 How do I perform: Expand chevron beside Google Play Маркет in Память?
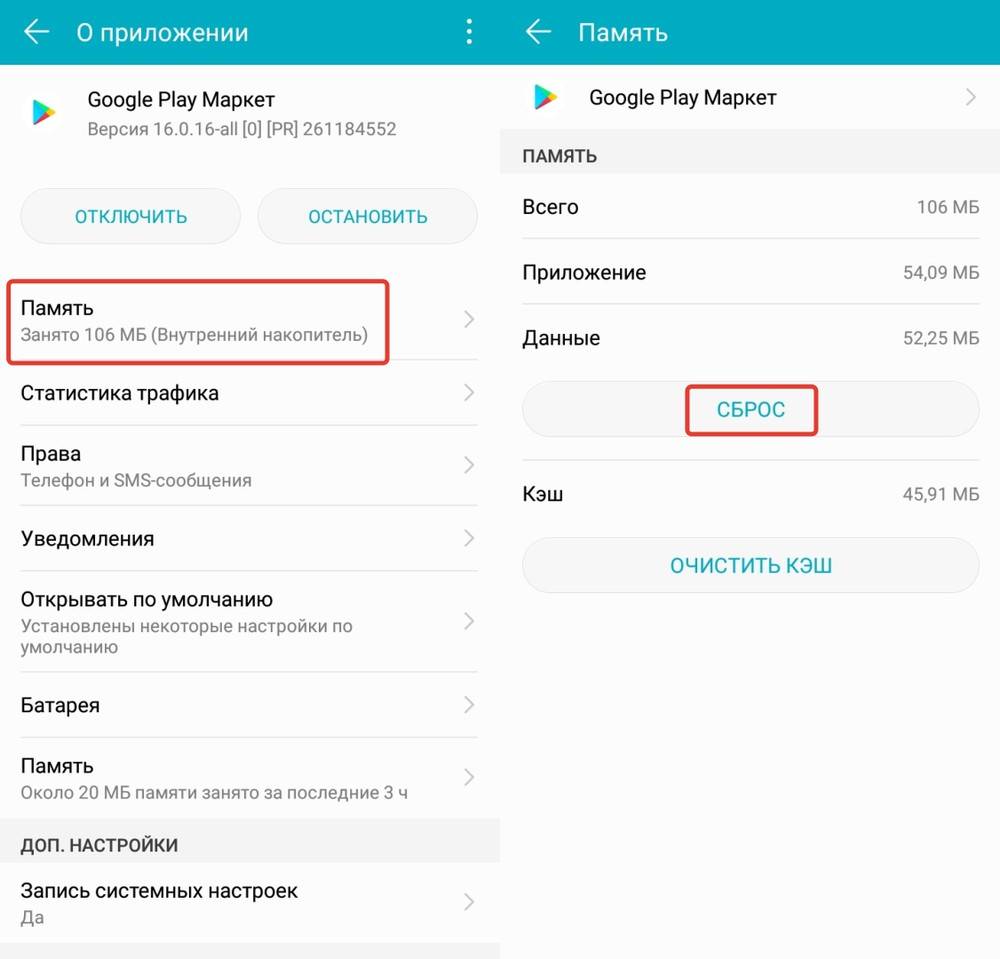pyautogui.click(x=970, y=97)
